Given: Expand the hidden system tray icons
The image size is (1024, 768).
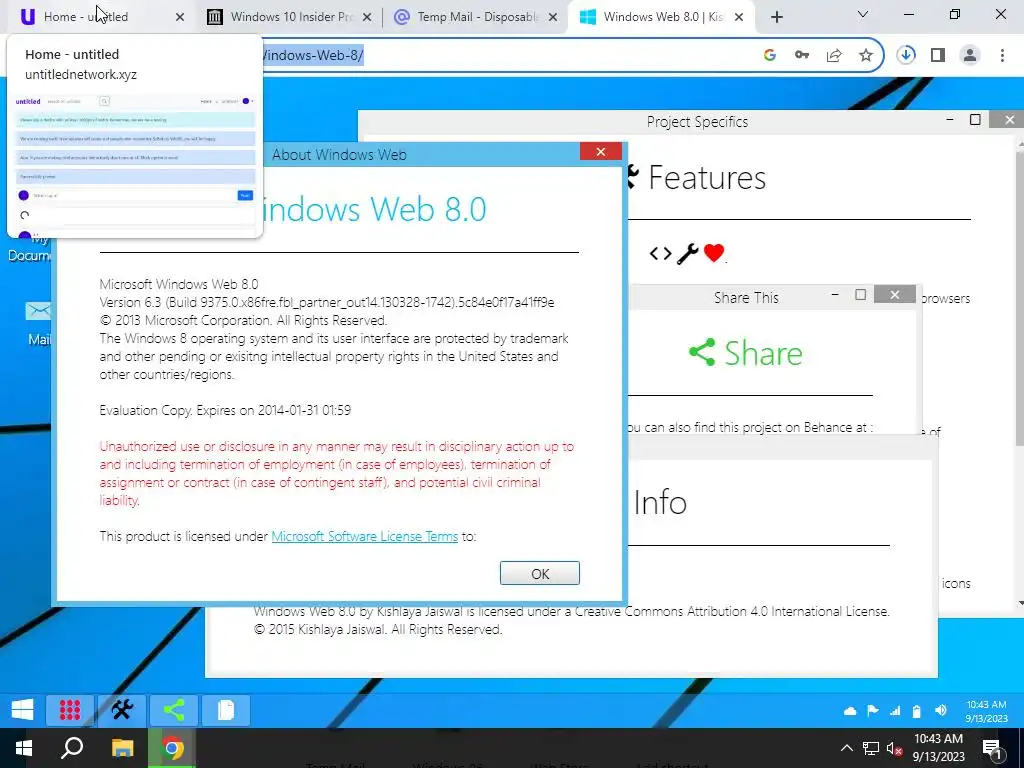Looking at the screenshot, I should 846,748.
